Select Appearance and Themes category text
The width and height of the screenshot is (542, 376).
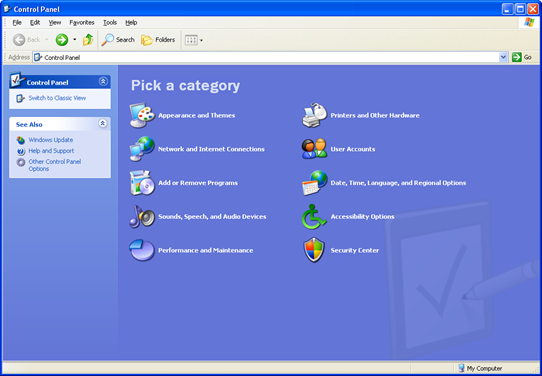pyautogui.click(x=197, y=115)
